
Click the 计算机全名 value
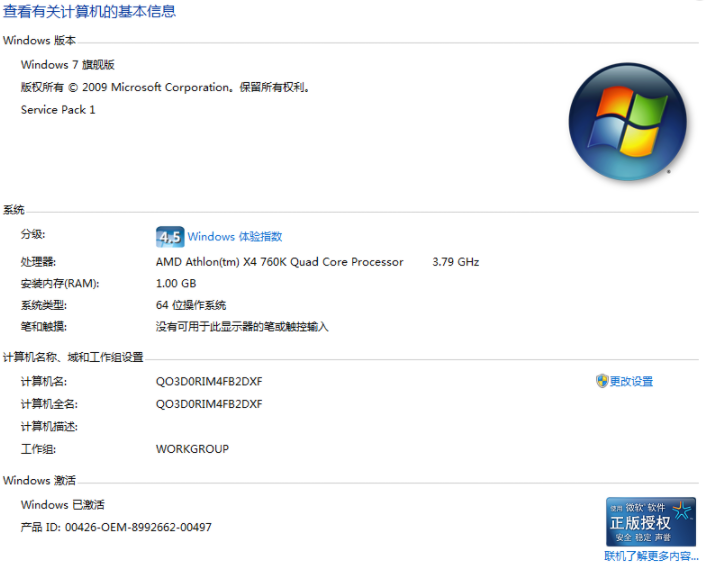pos(209,404)
